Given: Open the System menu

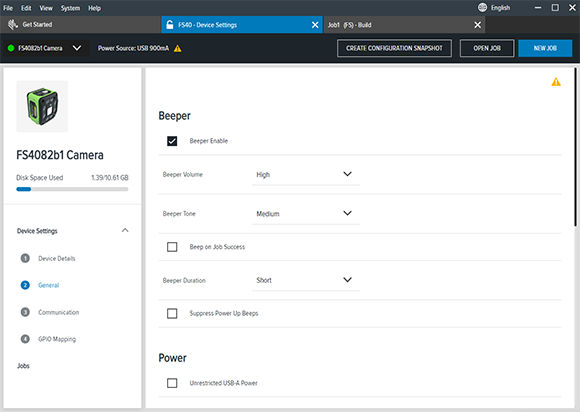Looking at the screenshot, I should pos(70,8).
